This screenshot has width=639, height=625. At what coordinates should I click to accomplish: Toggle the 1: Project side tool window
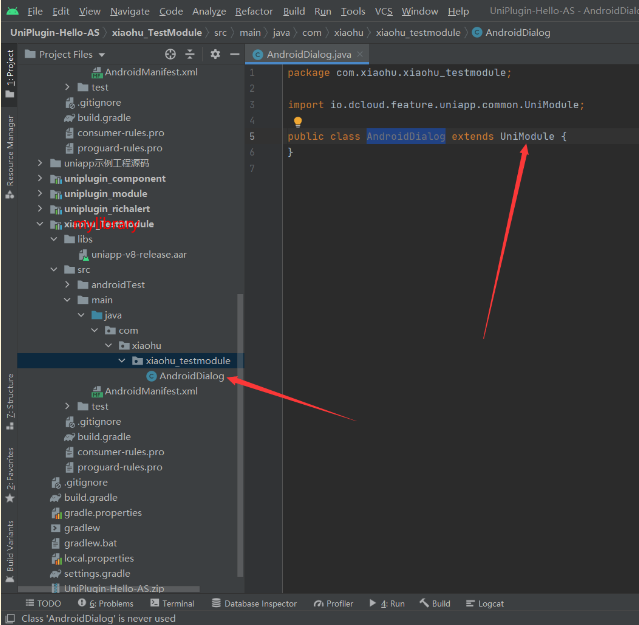click(x=10, y=74)
